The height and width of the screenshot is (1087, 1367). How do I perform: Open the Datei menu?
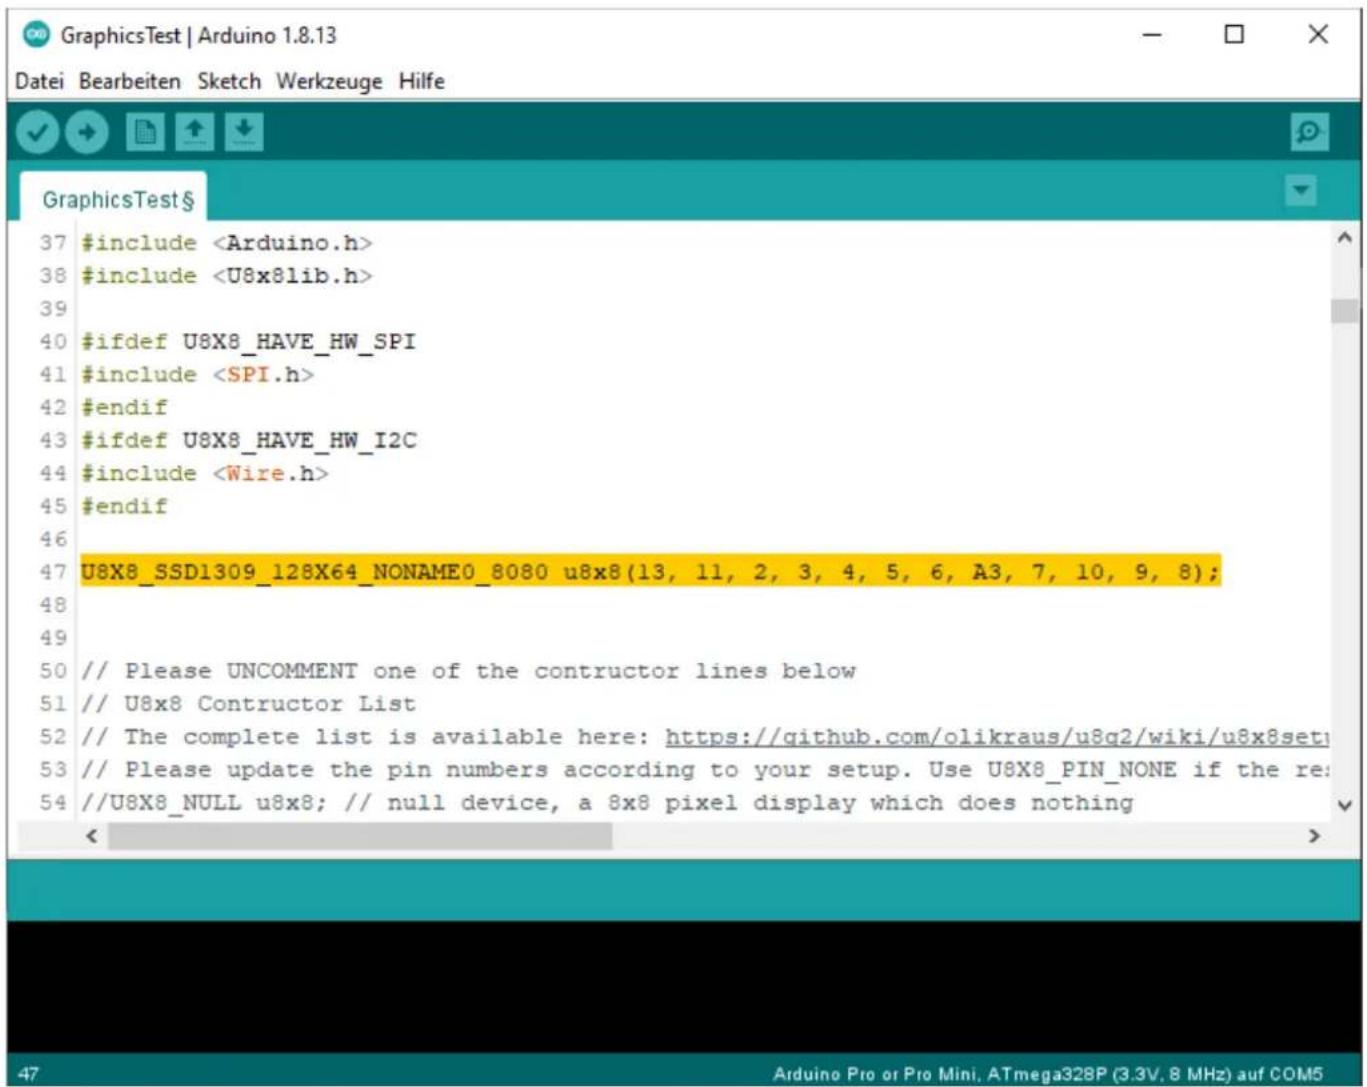point(39,81)
